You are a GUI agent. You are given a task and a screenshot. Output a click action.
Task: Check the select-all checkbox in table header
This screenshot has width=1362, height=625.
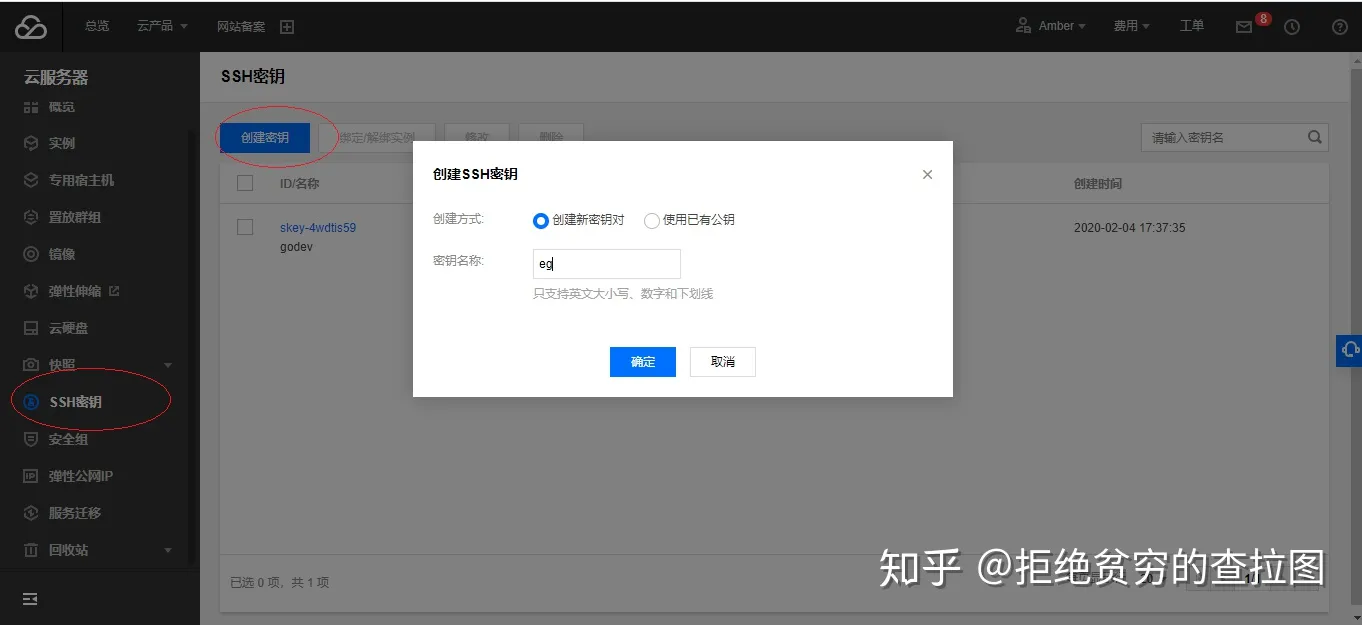244,183
